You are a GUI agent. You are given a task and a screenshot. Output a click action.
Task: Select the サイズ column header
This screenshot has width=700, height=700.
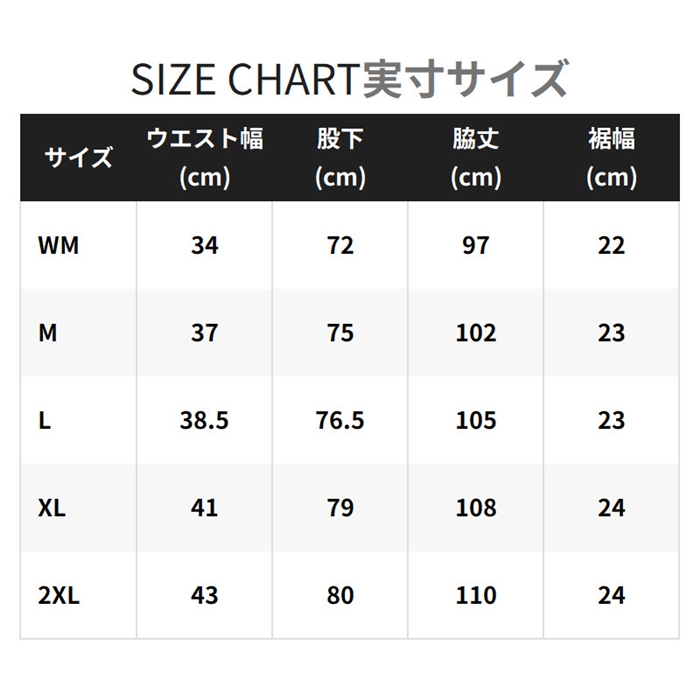78,158
